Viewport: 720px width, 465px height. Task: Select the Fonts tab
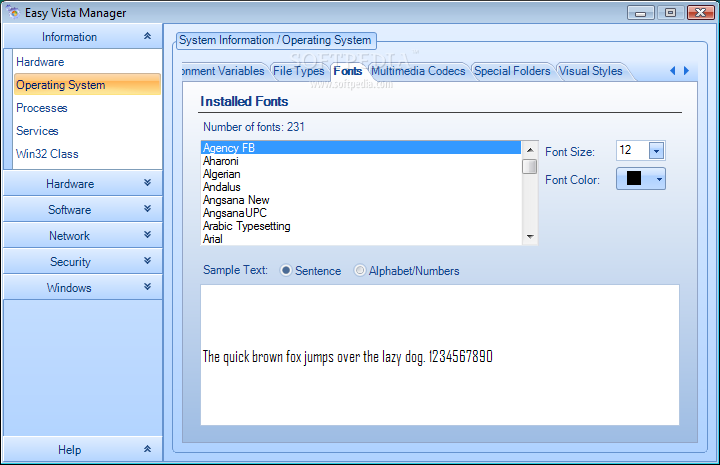coord(348,71)
